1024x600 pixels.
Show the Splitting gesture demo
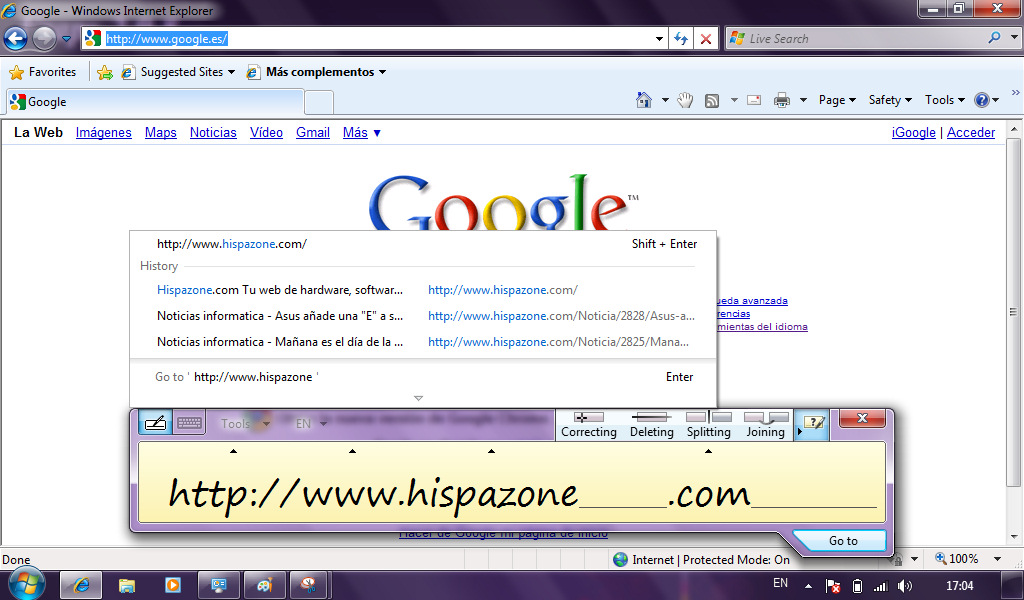pyautogui.click(x=708, y=425)
